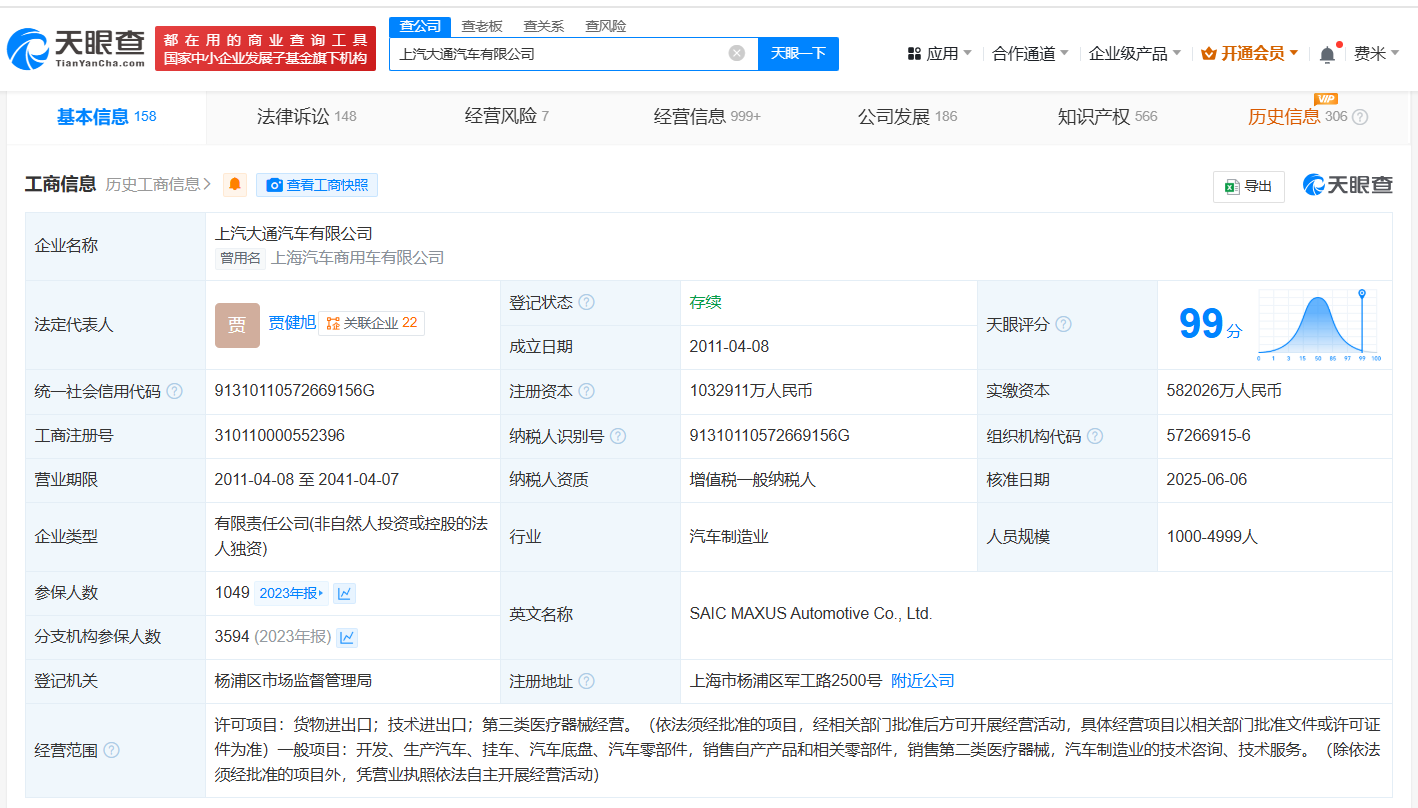Click the company name search input field
Viewport: 1418px width, 808px height.
pos(560,54)
